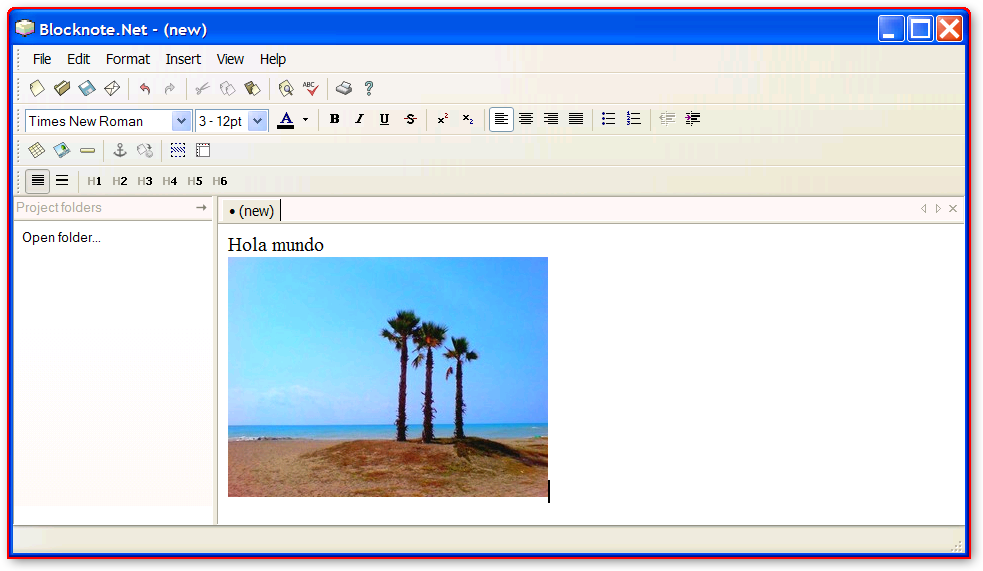Expand the Times New Roman font dropdown

(x=181, y=121)
